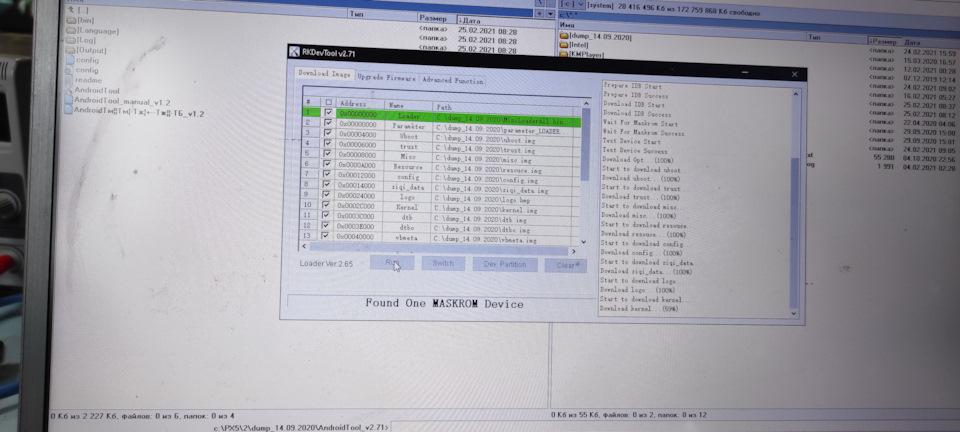Click the Run button in RKDevTool
960x432 pixels.
392,263
